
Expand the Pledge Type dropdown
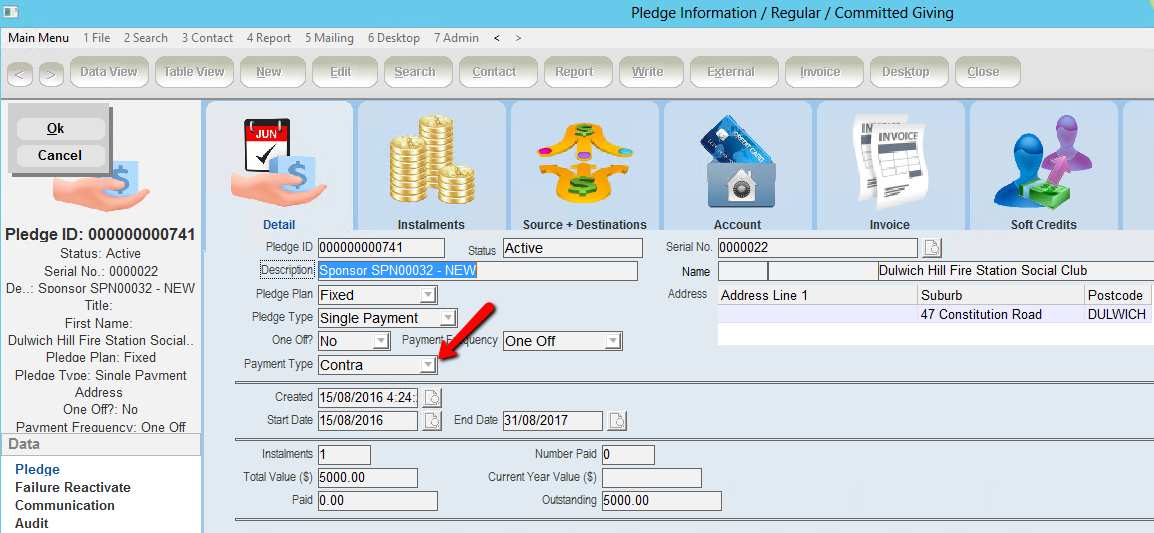pyautogui.click(x=447, y=318)
